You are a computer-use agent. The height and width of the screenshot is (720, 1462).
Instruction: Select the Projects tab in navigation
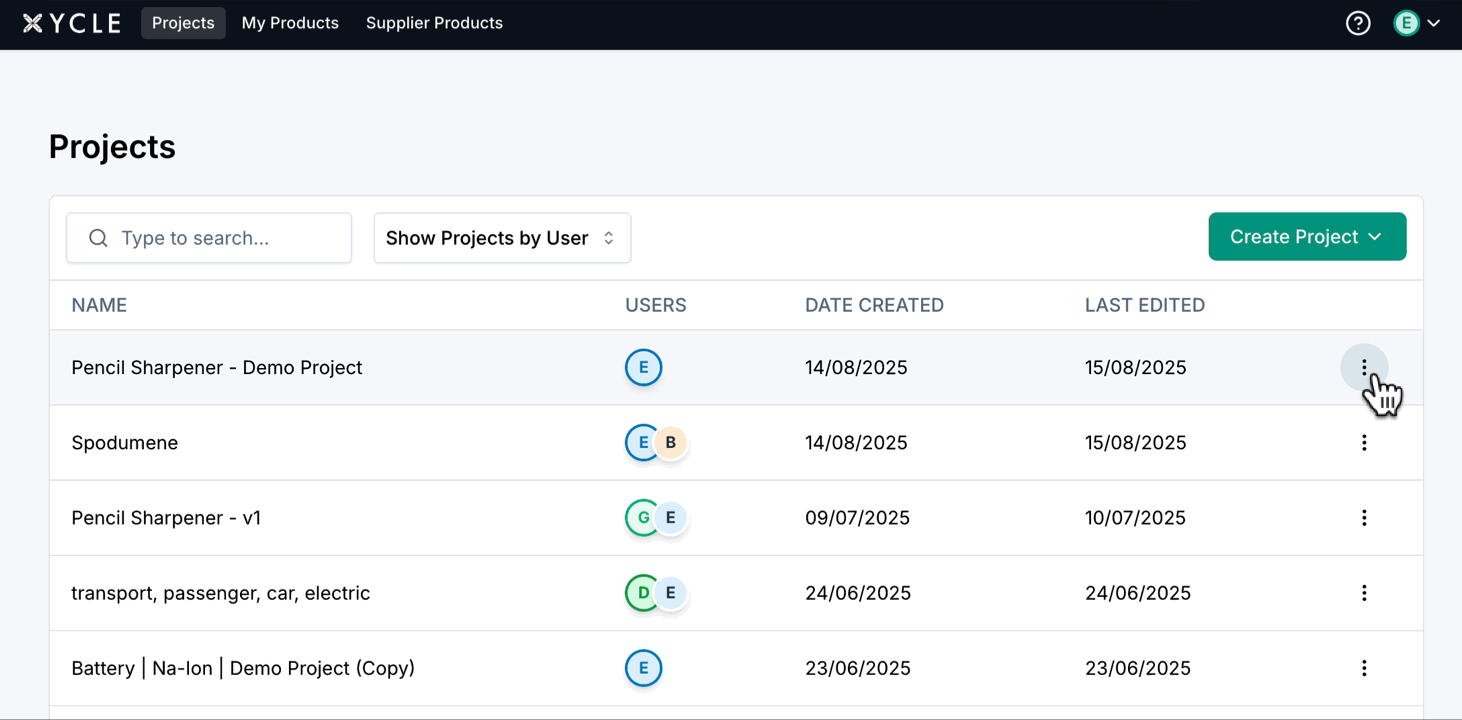pyautogui.click(x=183, y=23)
